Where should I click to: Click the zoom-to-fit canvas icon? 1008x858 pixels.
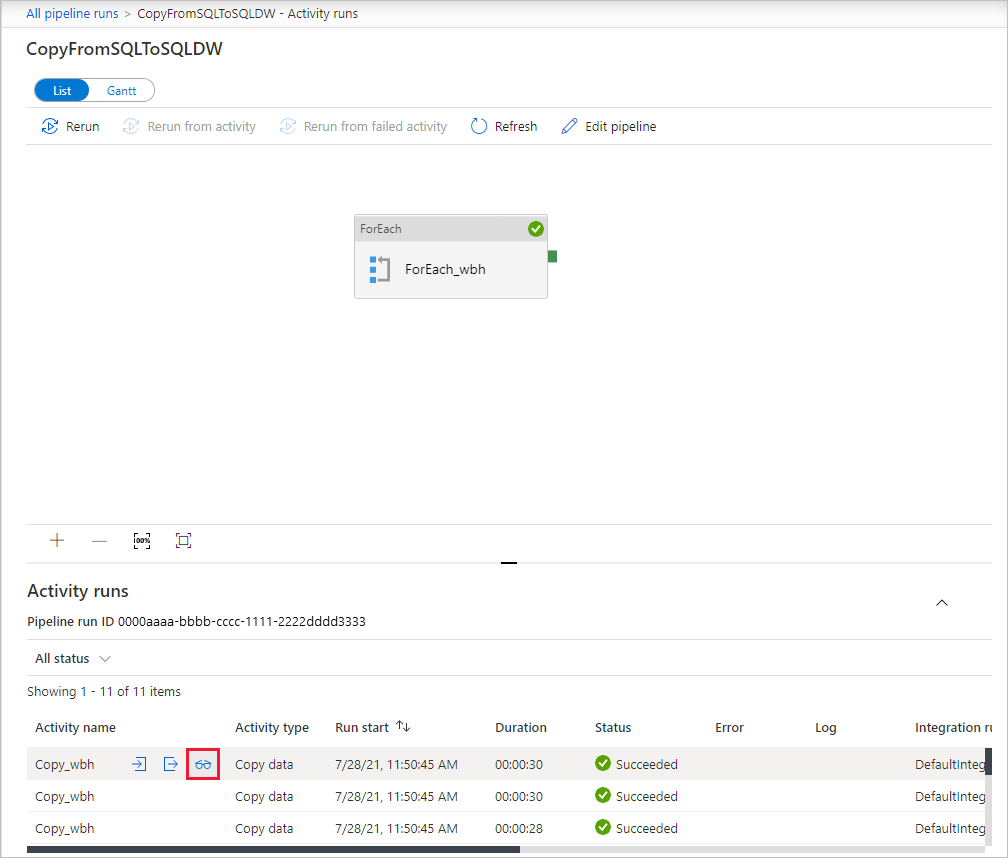point(183,540)
